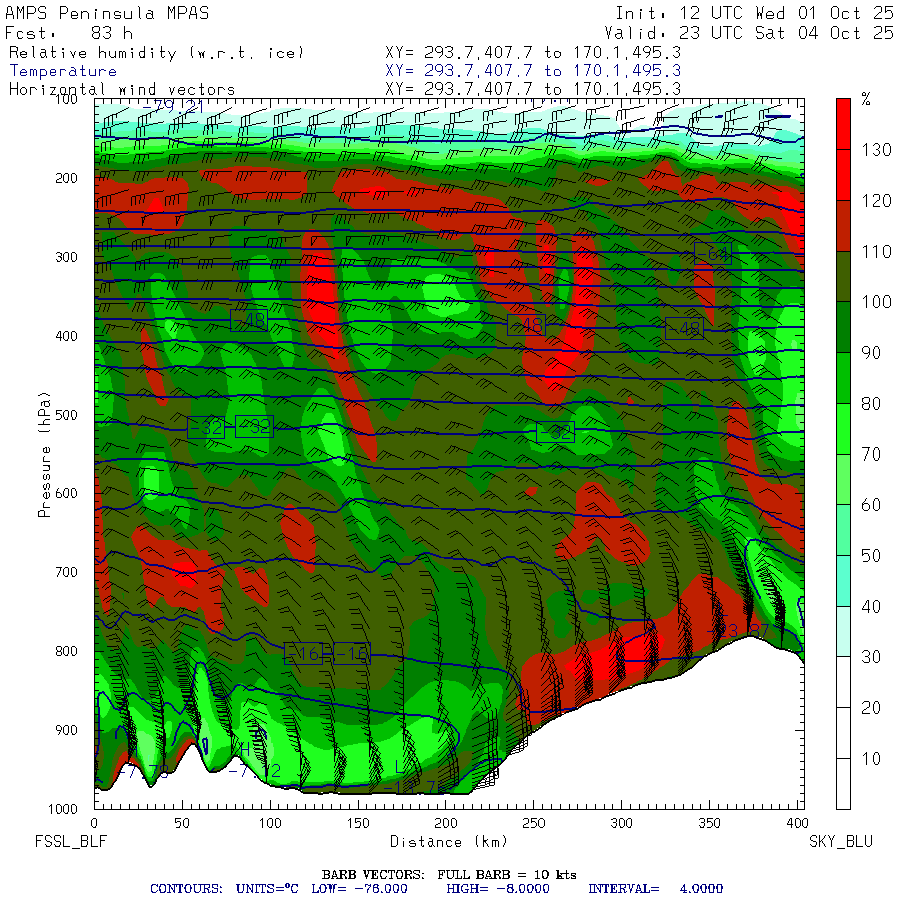
Task: Click the "400" distance axis tick label
Action: pos(797,823)
